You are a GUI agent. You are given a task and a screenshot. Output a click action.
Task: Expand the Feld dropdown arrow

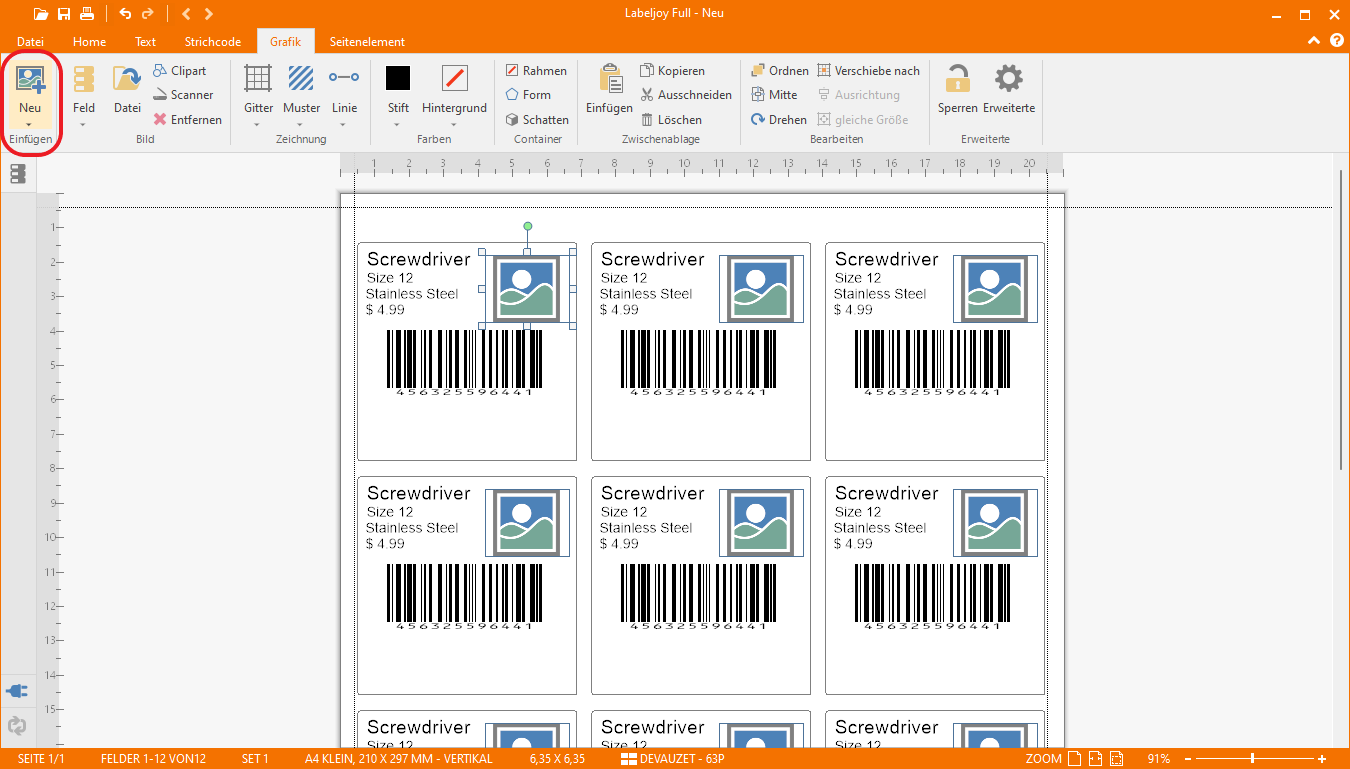(84, 125)
